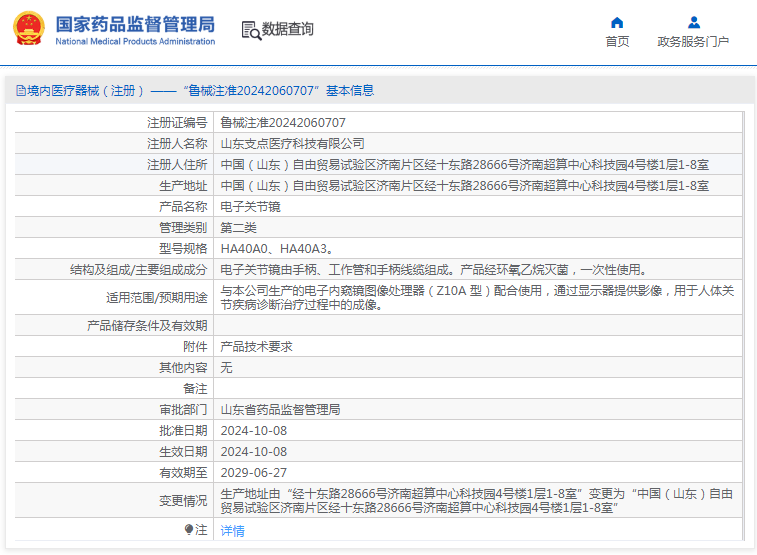Click National Medical Products Administration text
The image size is (757, 555).
[135, 42]
